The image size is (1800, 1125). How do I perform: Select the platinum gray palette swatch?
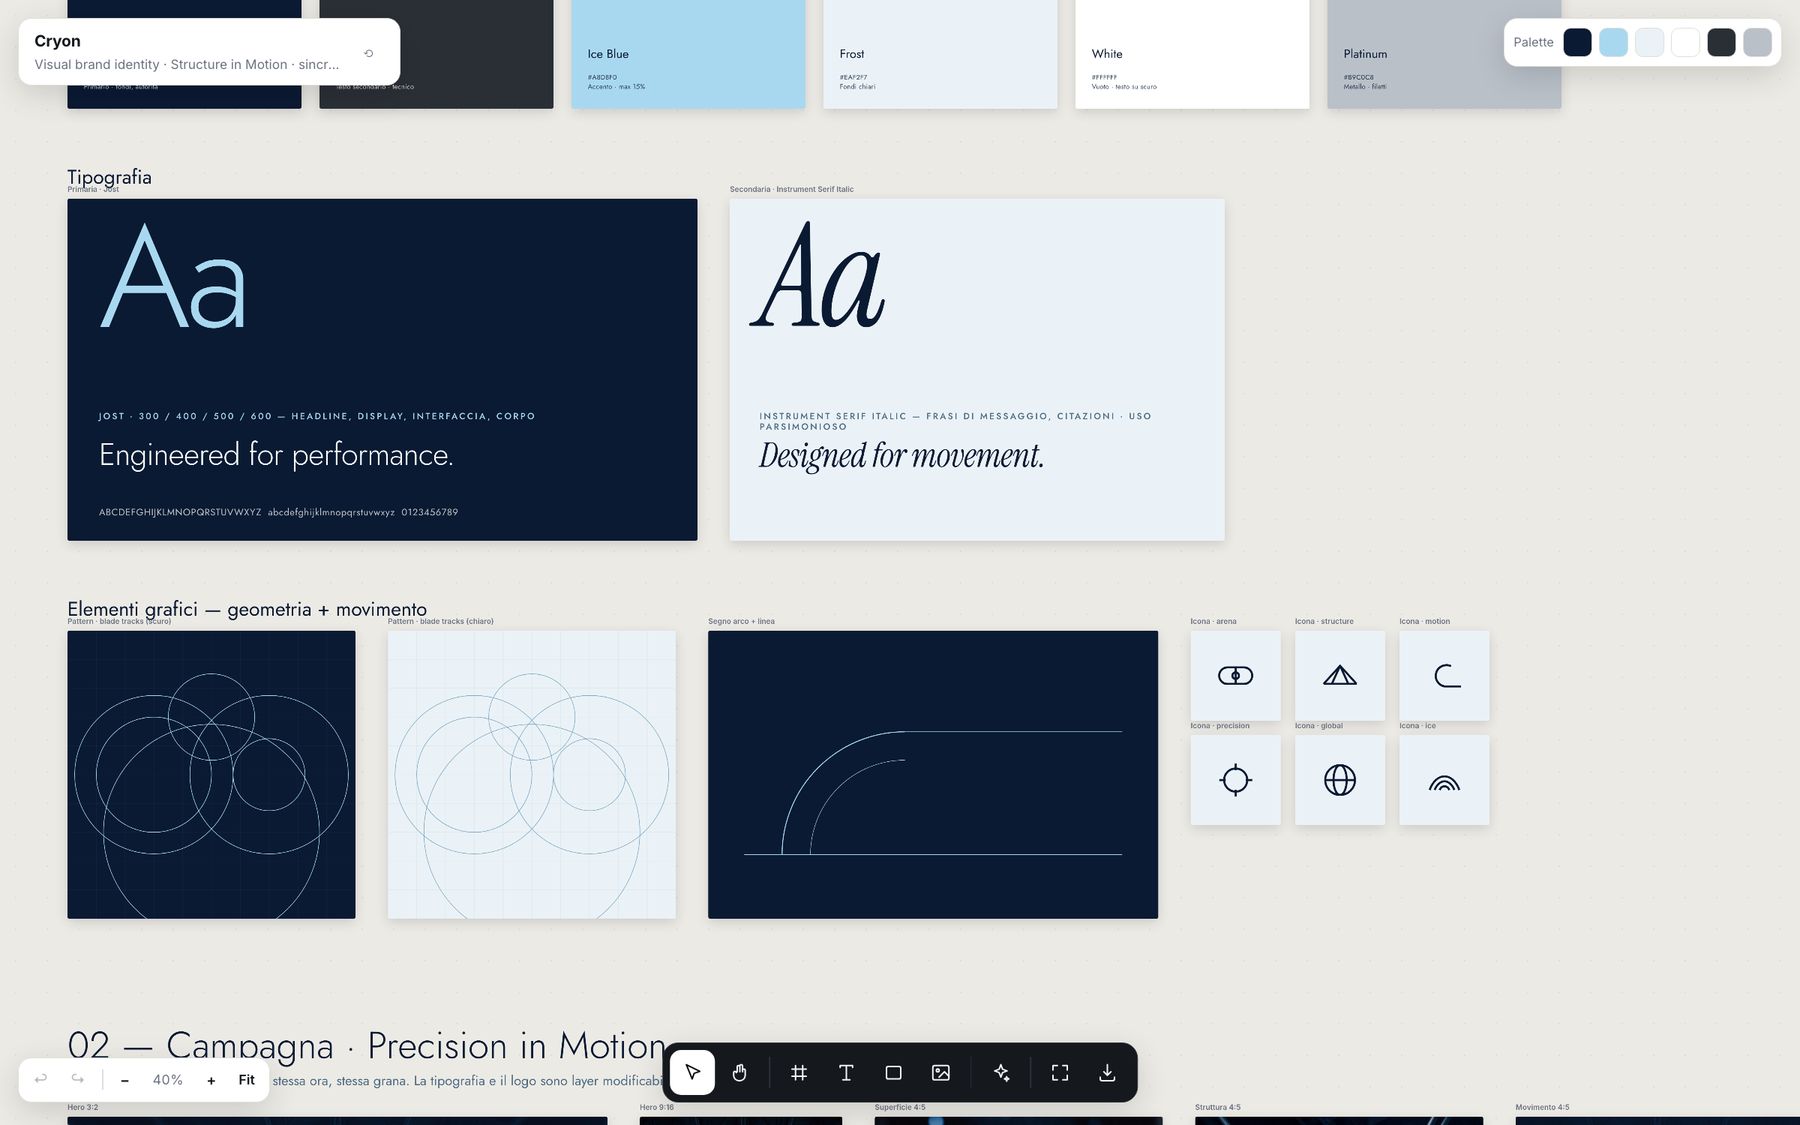point(1758,43)
